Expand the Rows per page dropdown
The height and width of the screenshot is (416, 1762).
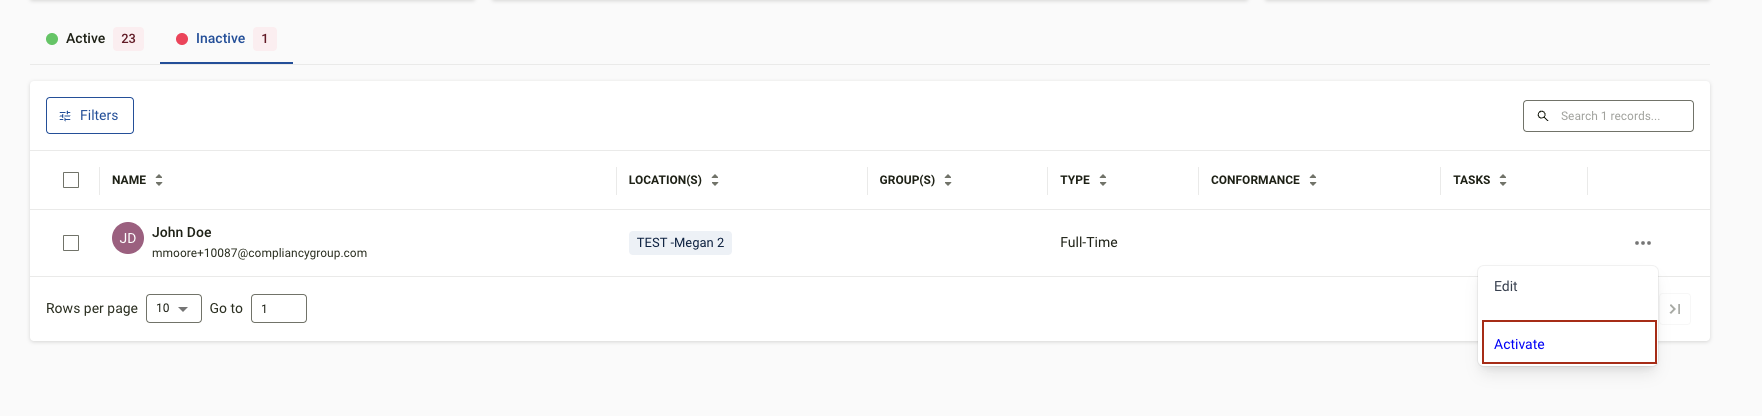click(x=174, y=308)
